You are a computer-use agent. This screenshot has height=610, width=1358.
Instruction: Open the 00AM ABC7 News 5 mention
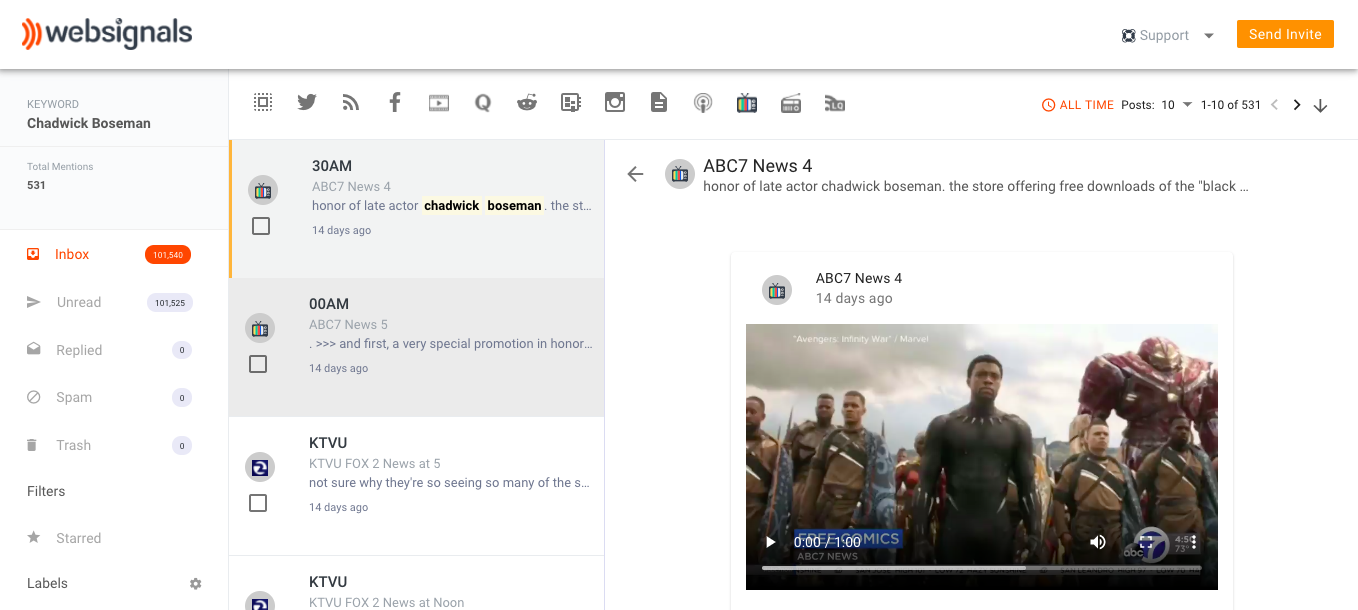[x=417, y=347]
